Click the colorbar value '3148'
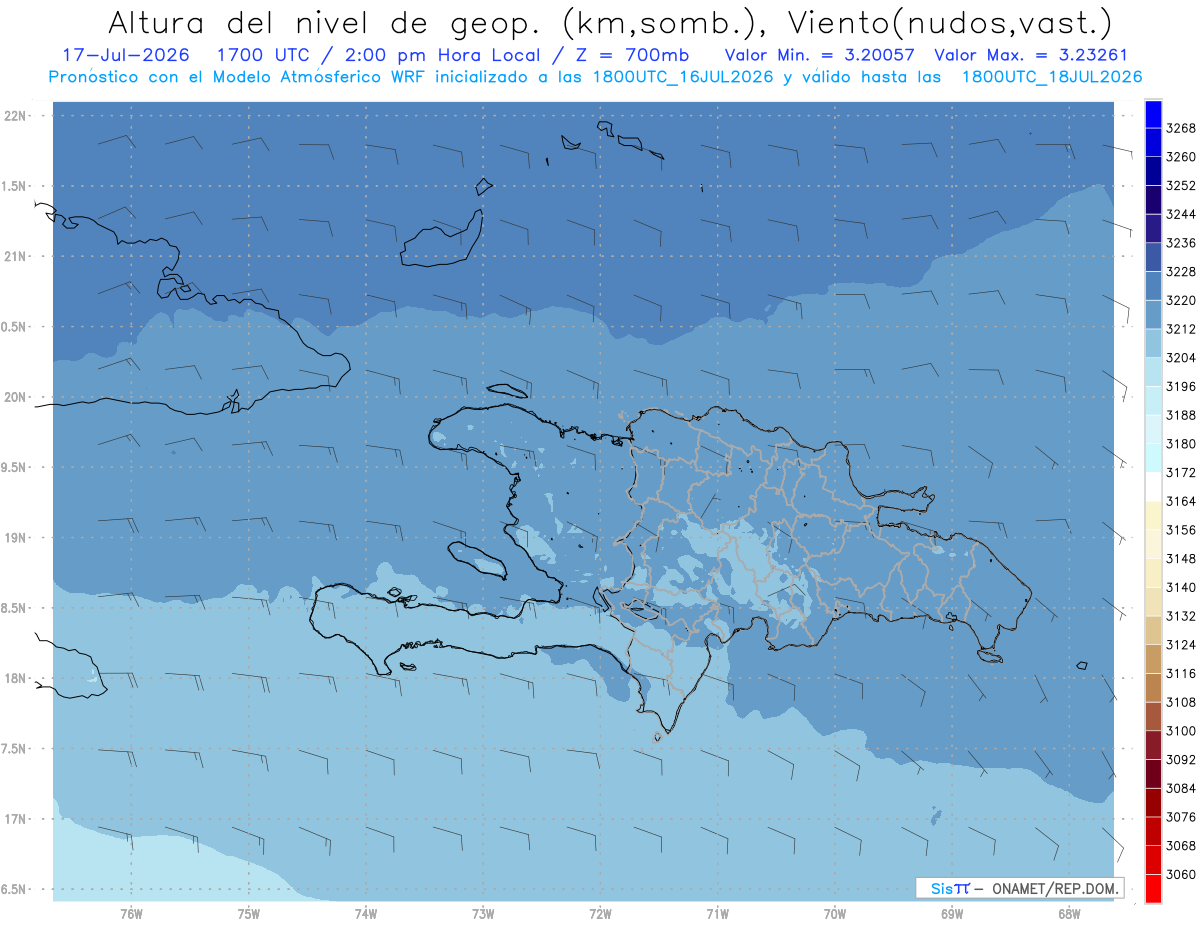1200x927 pixels. [1181, 559]
